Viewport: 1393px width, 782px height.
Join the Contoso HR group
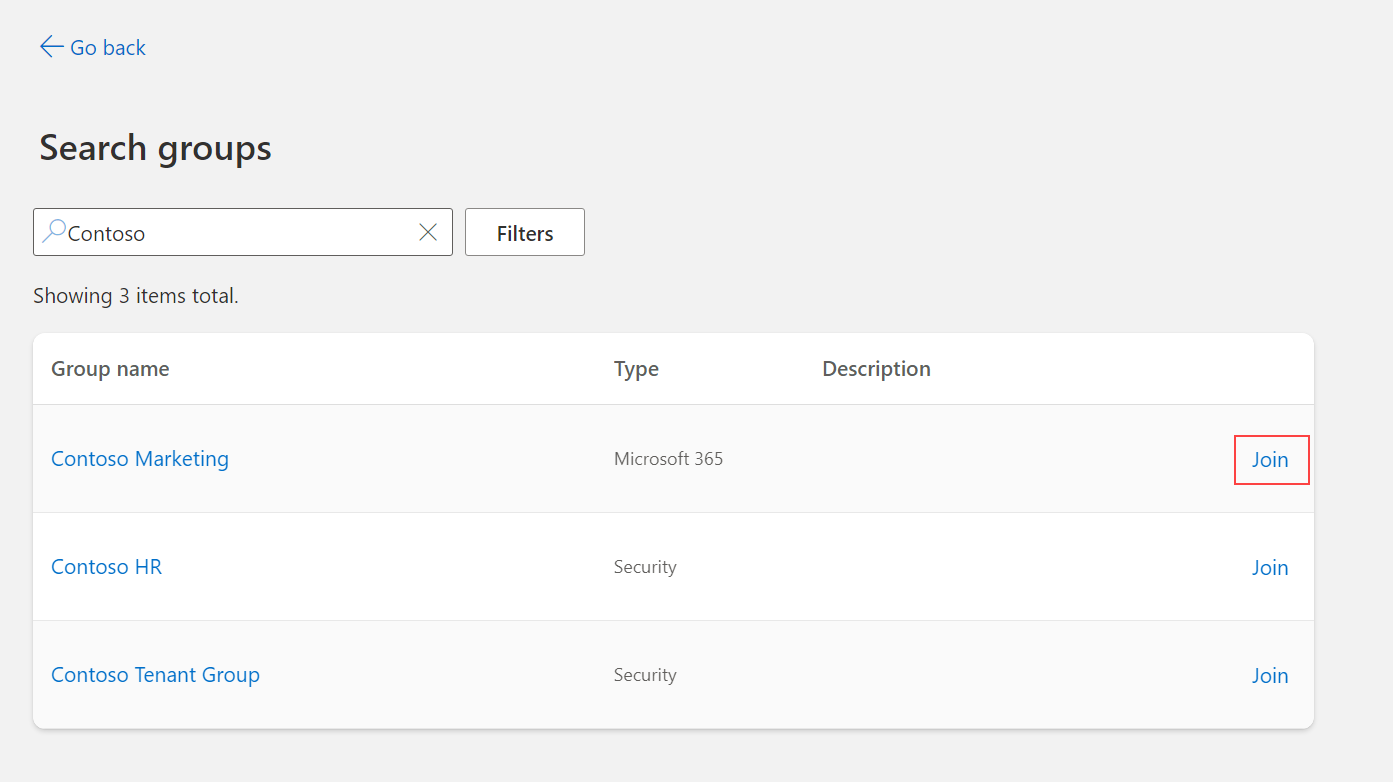1269,566
